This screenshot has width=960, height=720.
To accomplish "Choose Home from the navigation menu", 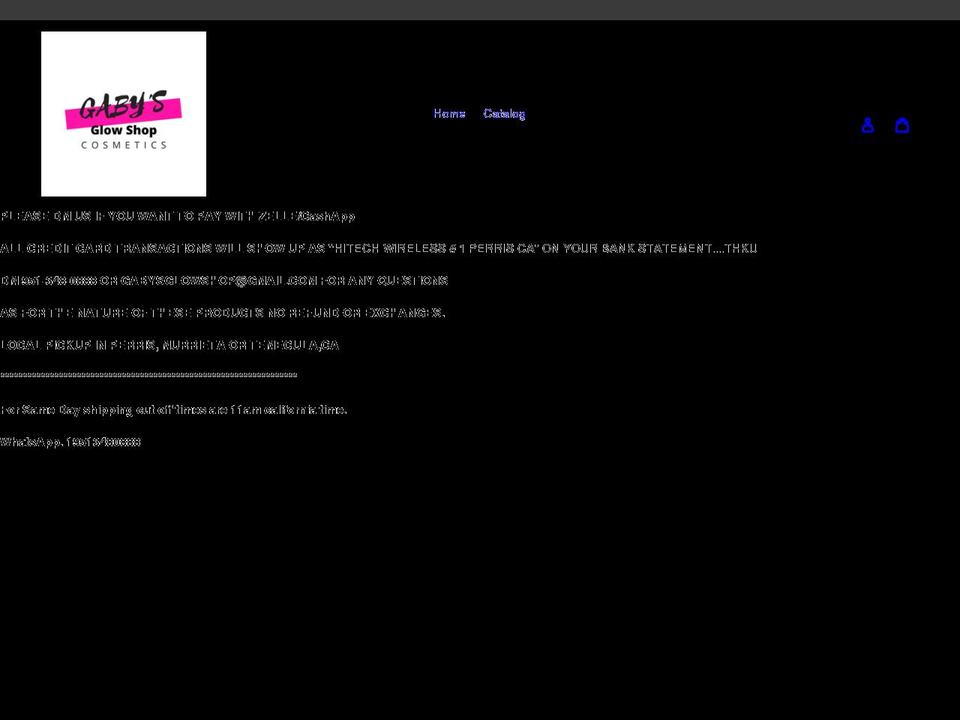I will click(449, 113).
